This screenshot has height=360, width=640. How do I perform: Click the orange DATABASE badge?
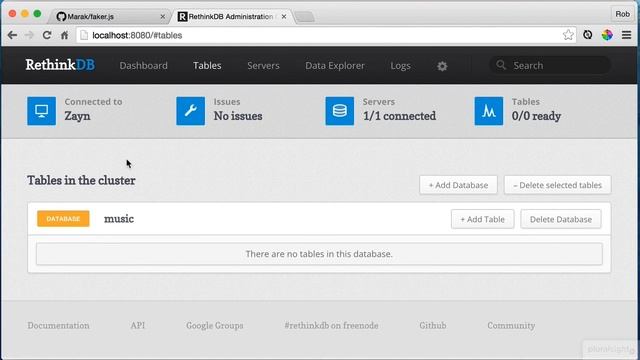63,219
